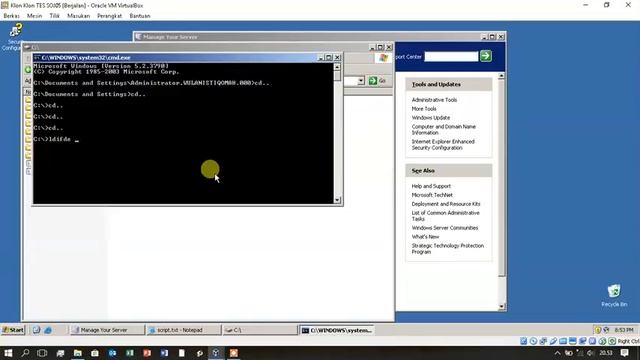The image size is (640, 360).
Task: Open the Windows Update link
Action: 431,118
